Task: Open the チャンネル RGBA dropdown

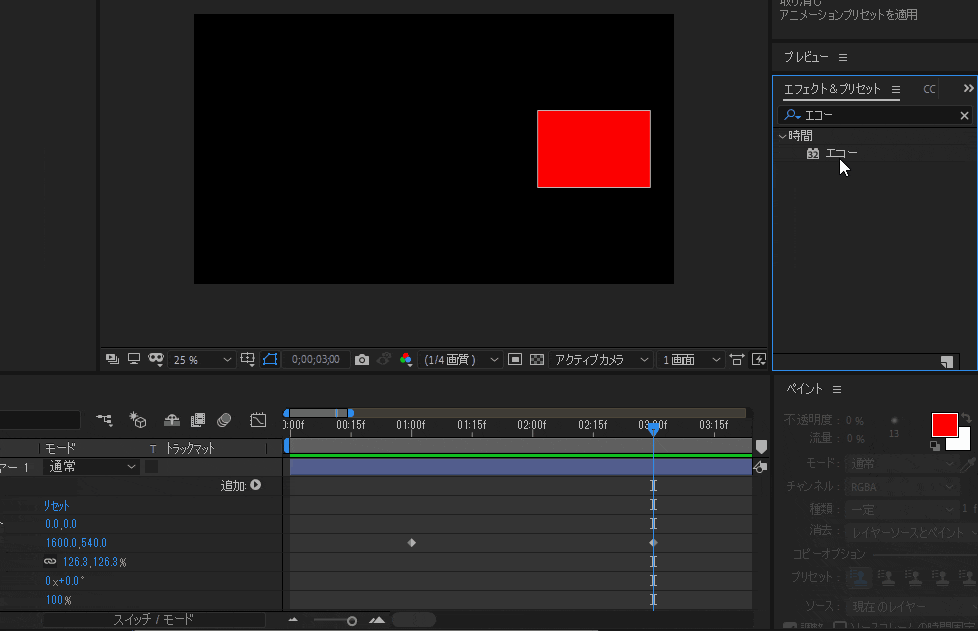Action: click(x=901, y=487)
